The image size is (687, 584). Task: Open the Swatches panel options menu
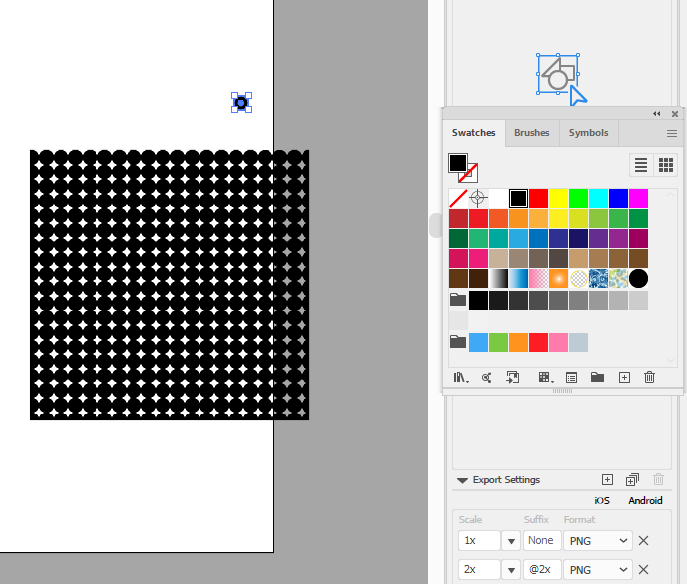(x=672, y=134)
